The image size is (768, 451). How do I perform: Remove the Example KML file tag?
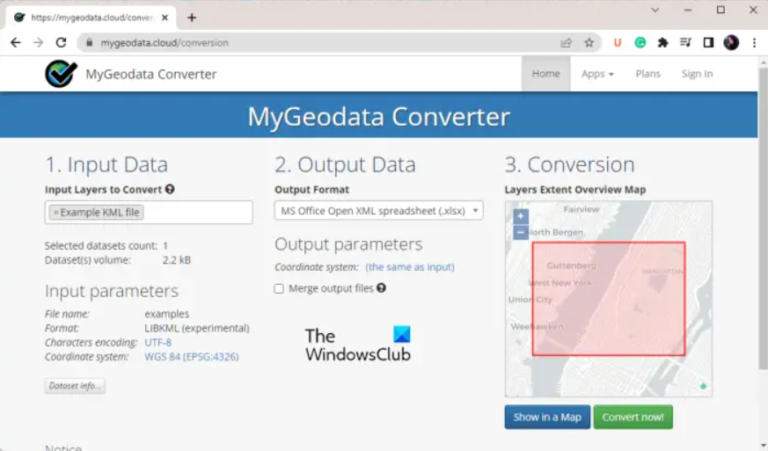coord(55,213)
